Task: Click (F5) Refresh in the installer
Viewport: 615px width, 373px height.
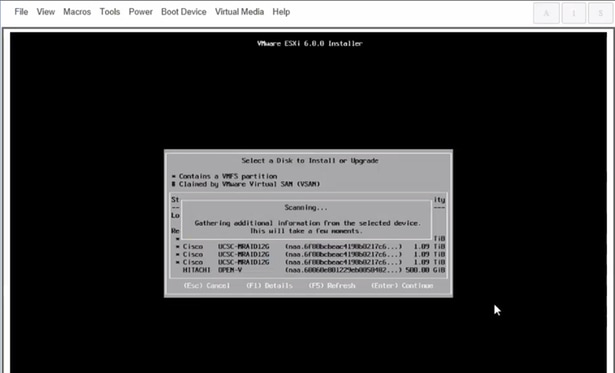Action: [332, 286]
